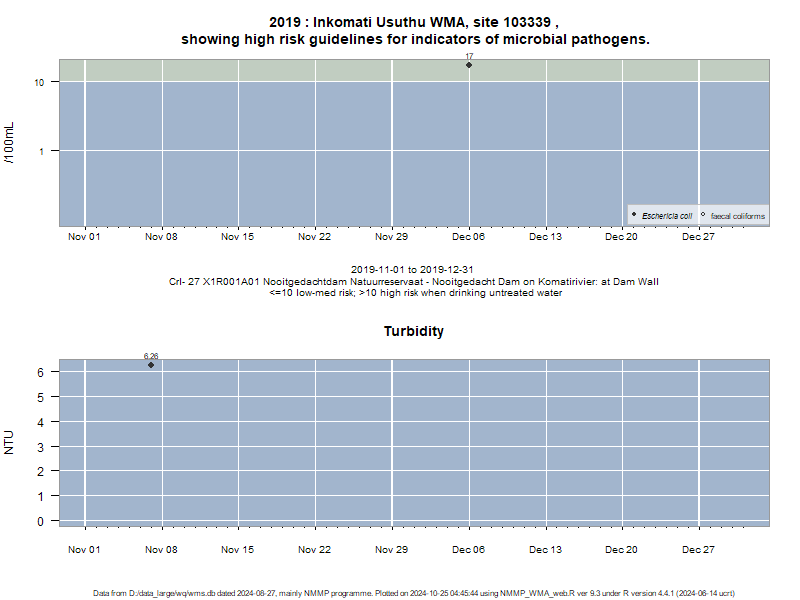Click 'Dec 27' under the microbial chart
The image size is (800, 600).
tap(698, 237)
